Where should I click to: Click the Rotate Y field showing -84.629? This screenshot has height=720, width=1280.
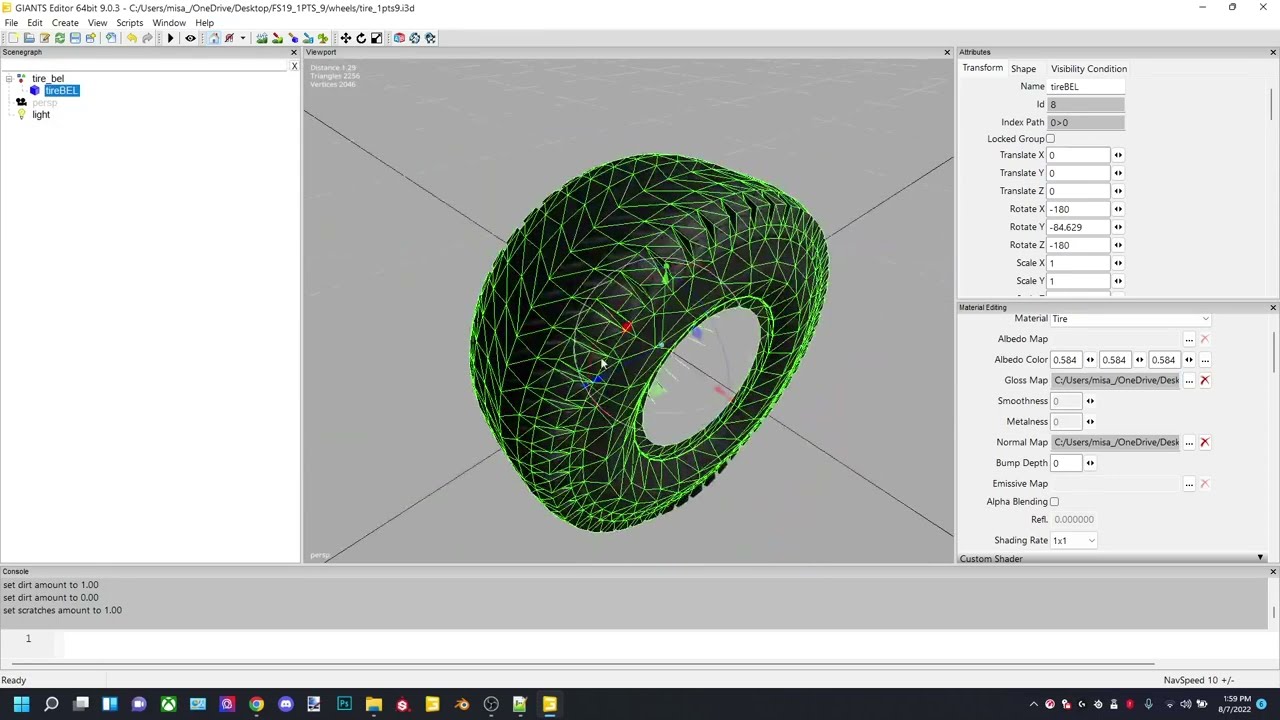pos(1078,227)
